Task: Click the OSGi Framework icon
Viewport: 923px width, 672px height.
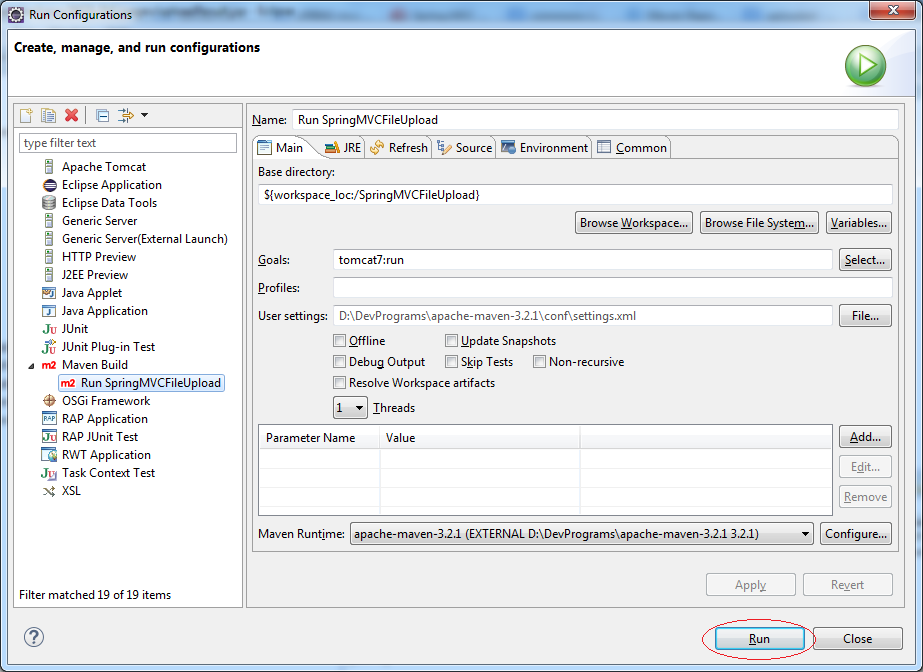Action: [49, 401]
